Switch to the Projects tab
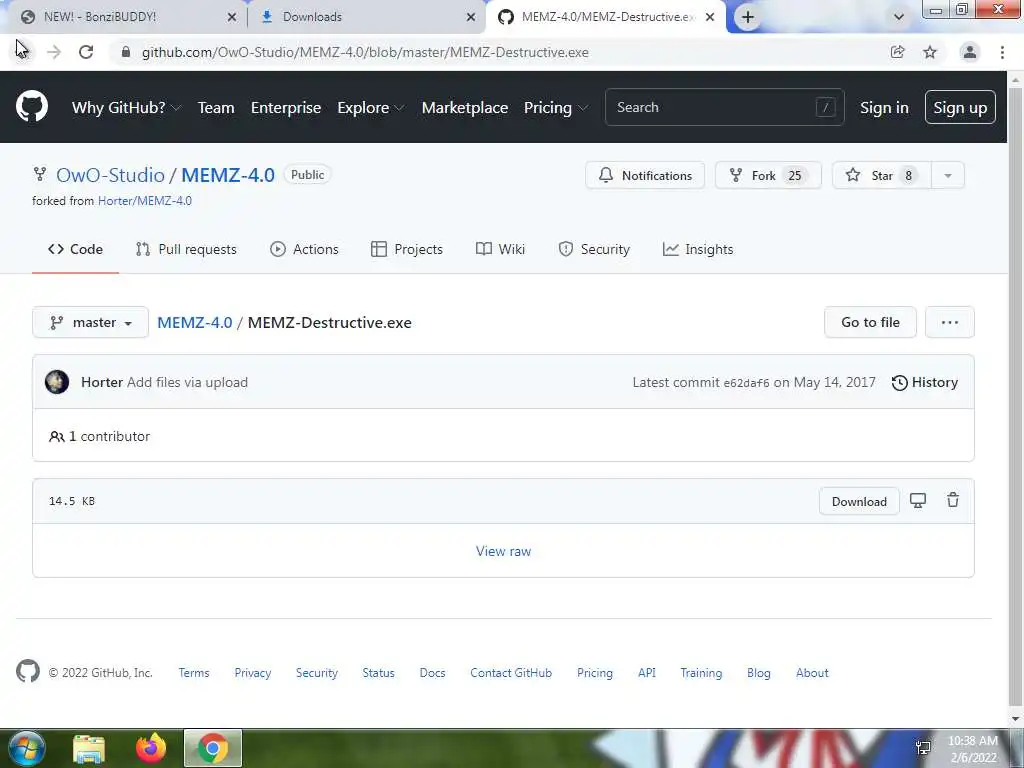 (x=407, y=249)
